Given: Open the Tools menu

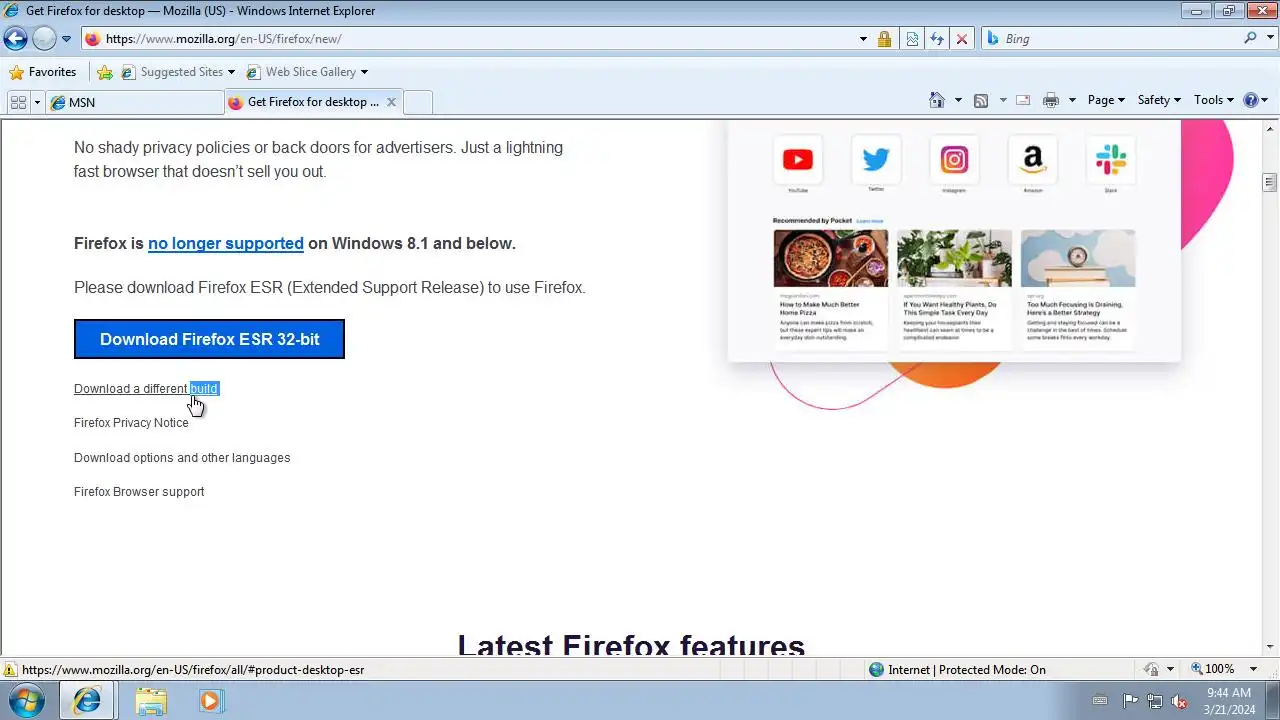Looking at the screenshot, I should pos(1214,100).
